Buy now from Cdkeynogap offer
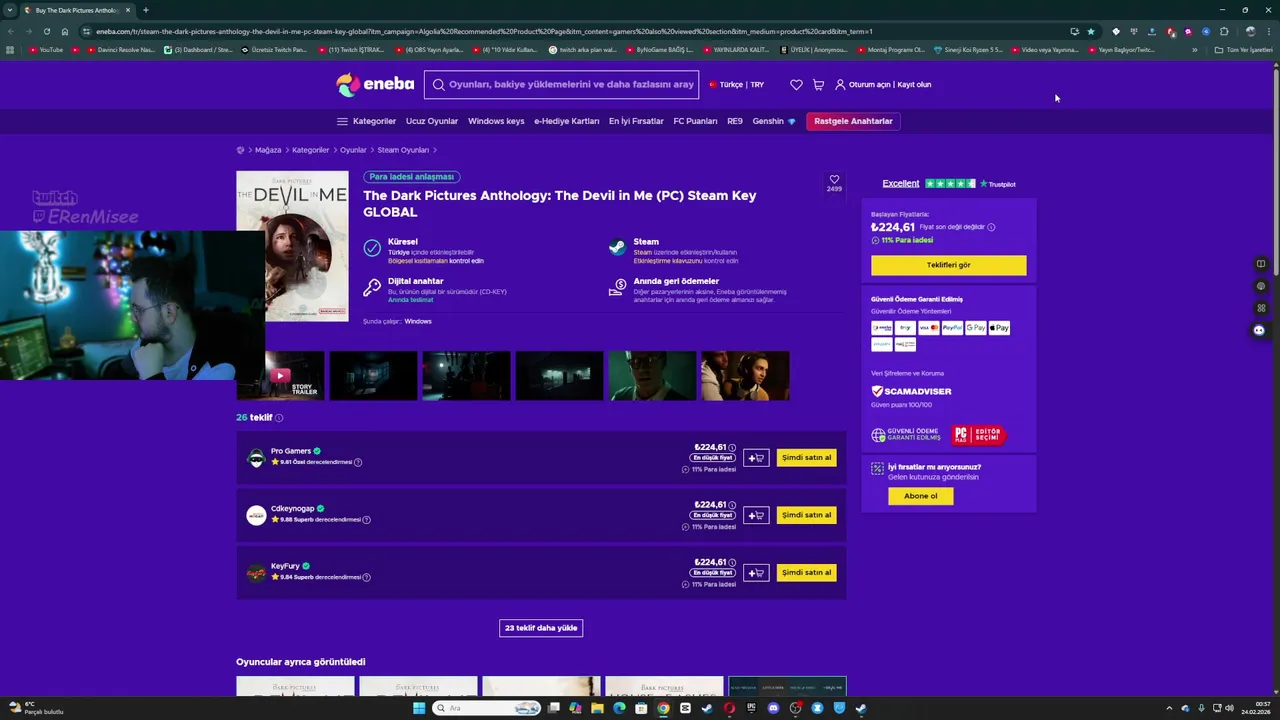This screenshot has height=720, width=1280. click(806, 515)
